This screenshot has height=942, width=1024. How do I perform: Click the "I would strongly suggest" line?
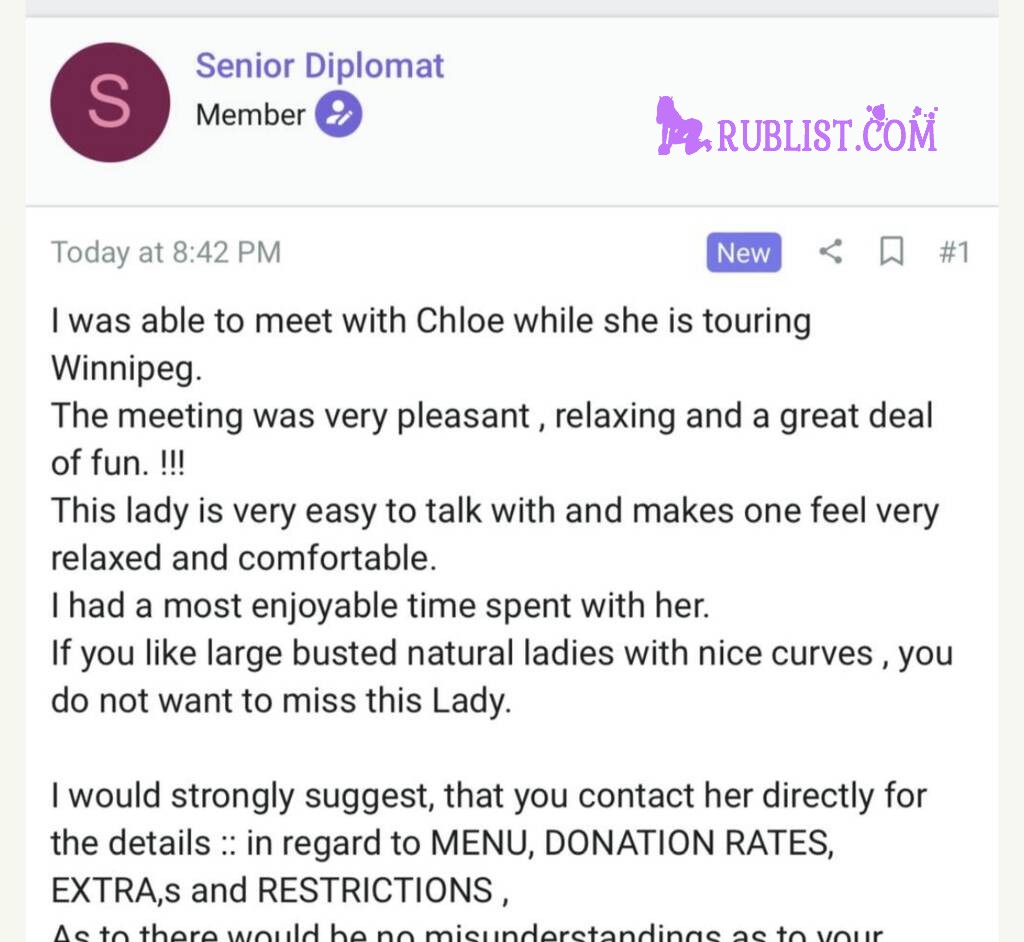tap(488, 796)
